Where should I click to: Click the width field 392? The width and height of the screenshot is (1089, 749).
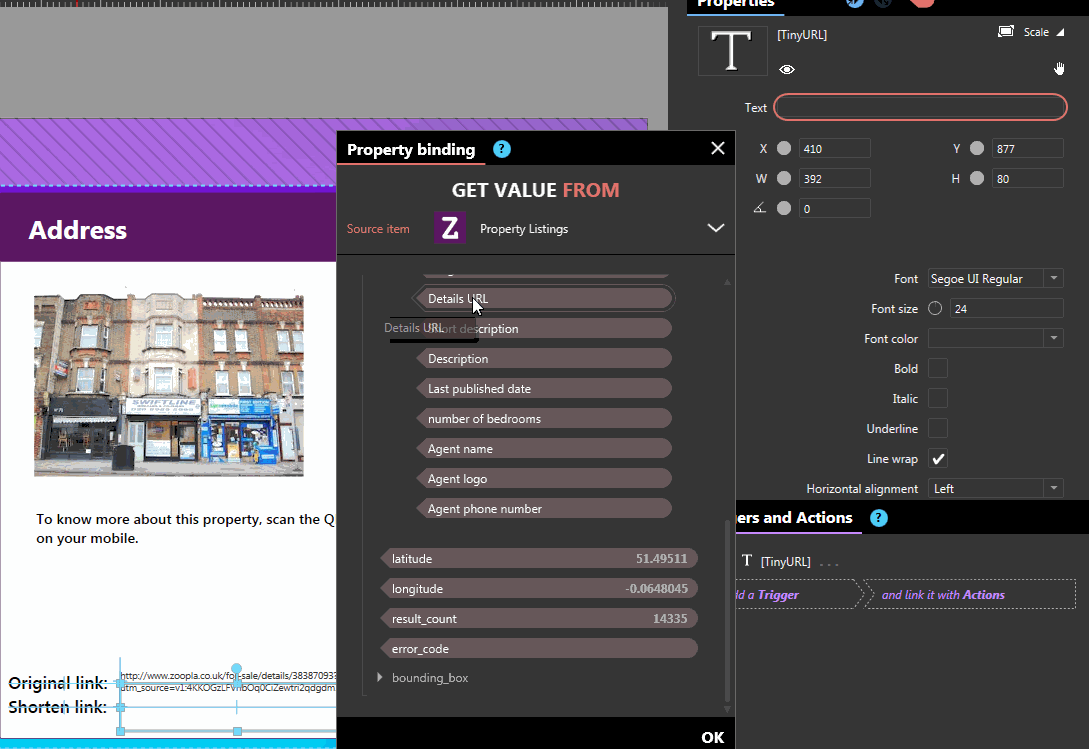(834, 179)
